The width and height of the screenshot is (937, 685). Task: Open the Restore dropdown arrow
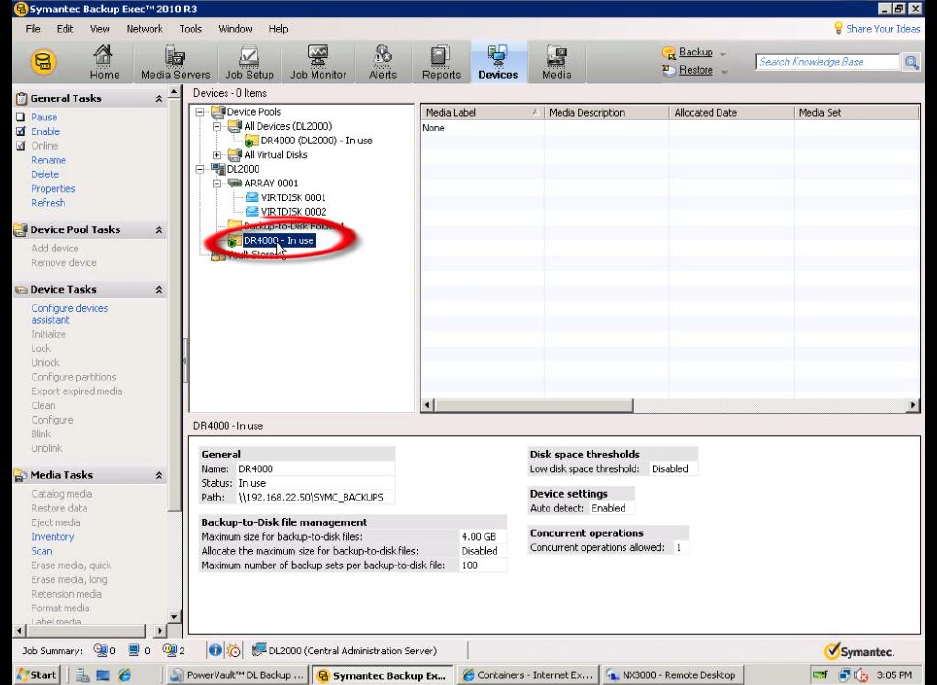point(724,72)
